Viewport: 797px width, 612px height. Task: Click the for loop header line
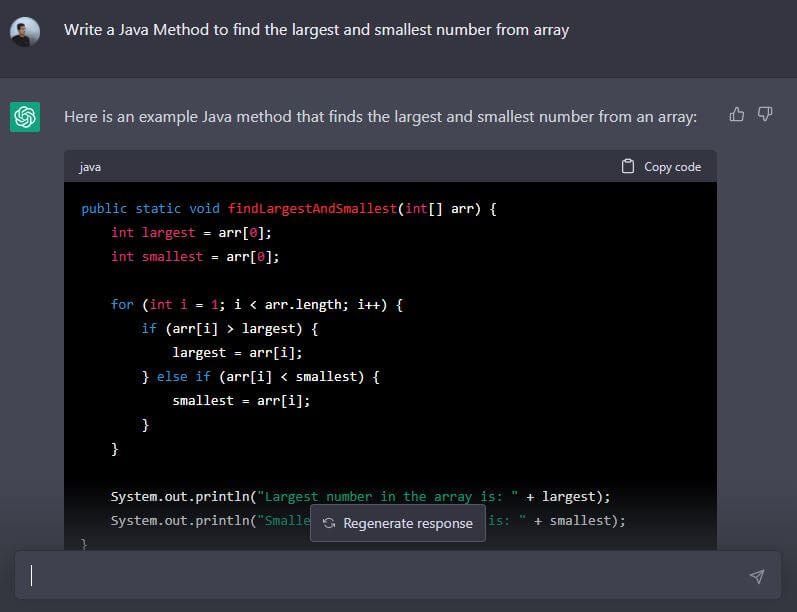[256, 304]
